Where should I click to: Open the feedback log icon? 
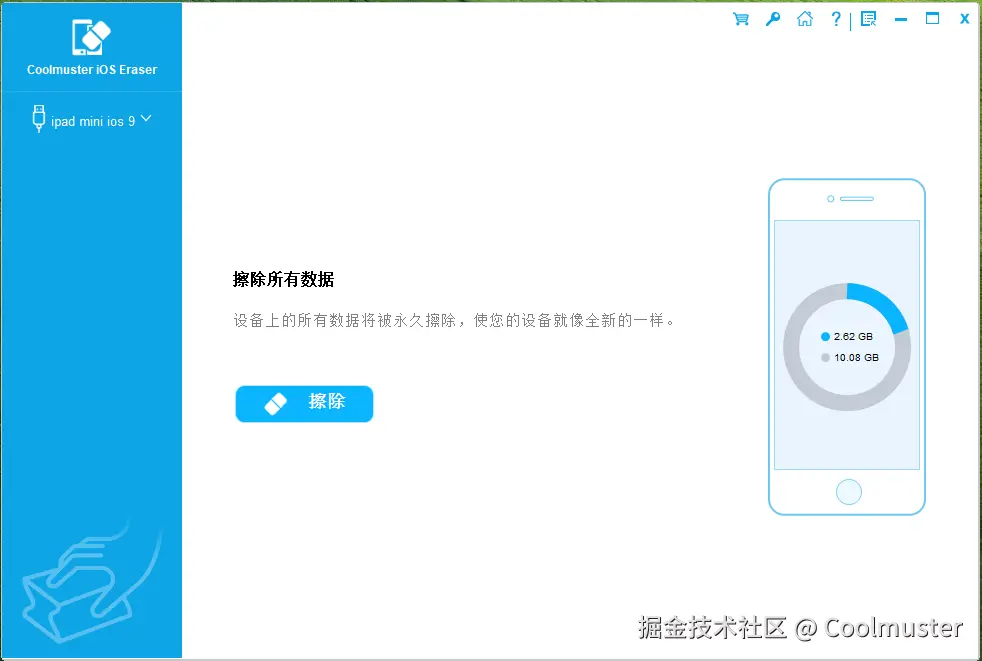(x=869, y=18)
